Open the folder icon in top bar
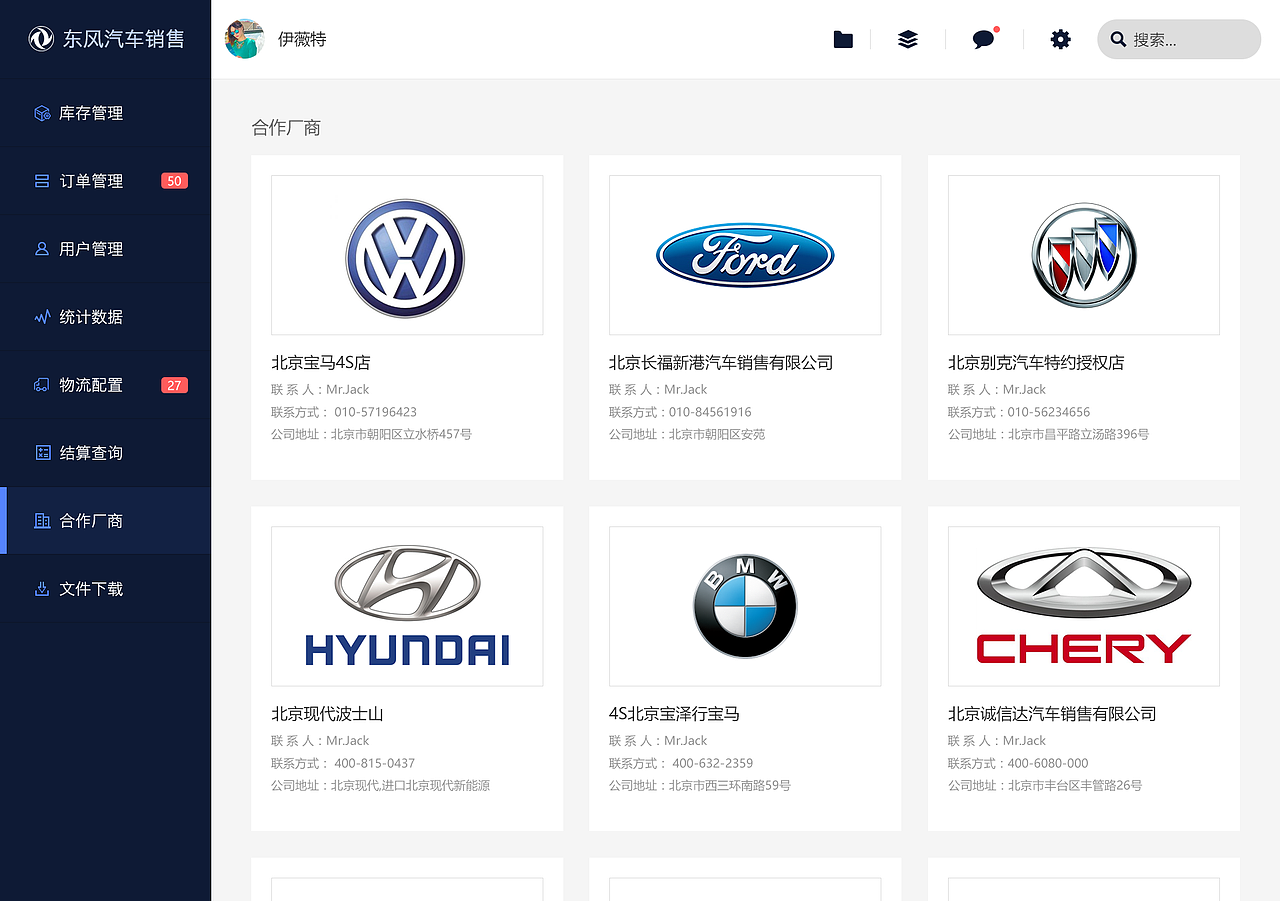This screenshot has width=1280, height=901. 843,39
